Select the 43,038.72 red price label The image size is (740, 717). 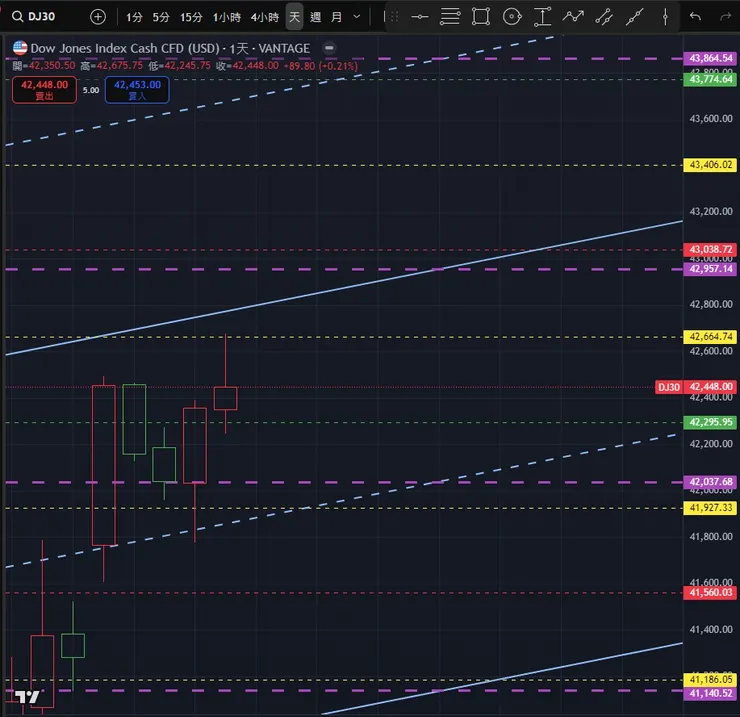(x=710, y=250)
